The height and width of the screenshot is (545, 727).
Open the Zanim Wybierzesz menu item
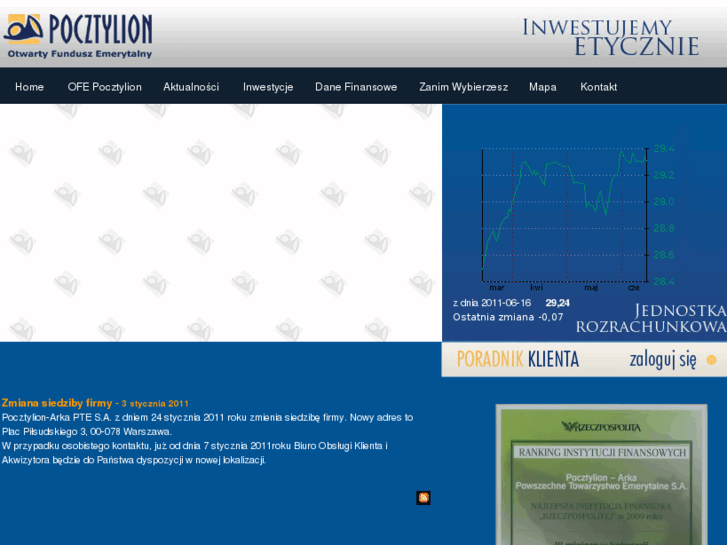pyautogui.click(x=464, y=87)
